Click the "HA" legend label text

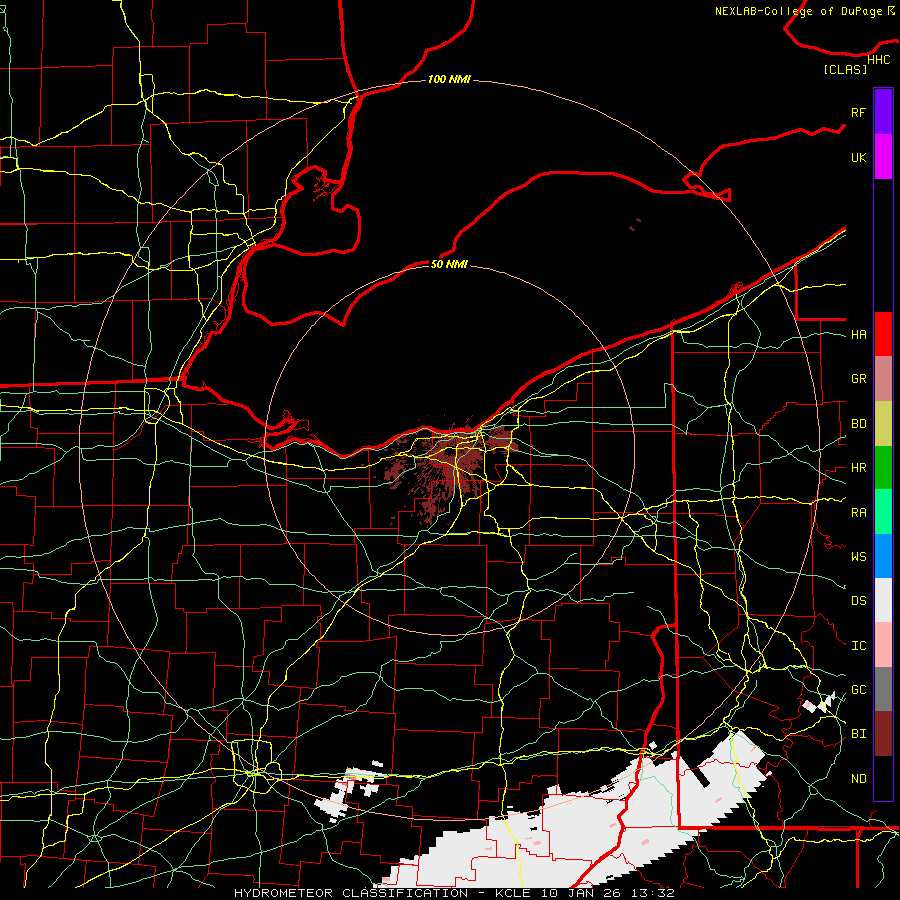click(858, 335)
